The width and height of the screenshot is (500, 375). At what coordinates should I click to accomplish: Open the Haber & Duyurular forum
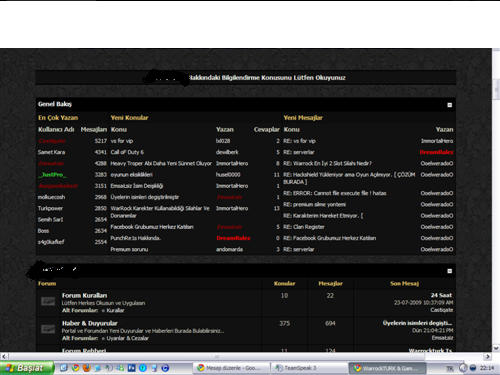pyautogui.click(x=89, y=323)
